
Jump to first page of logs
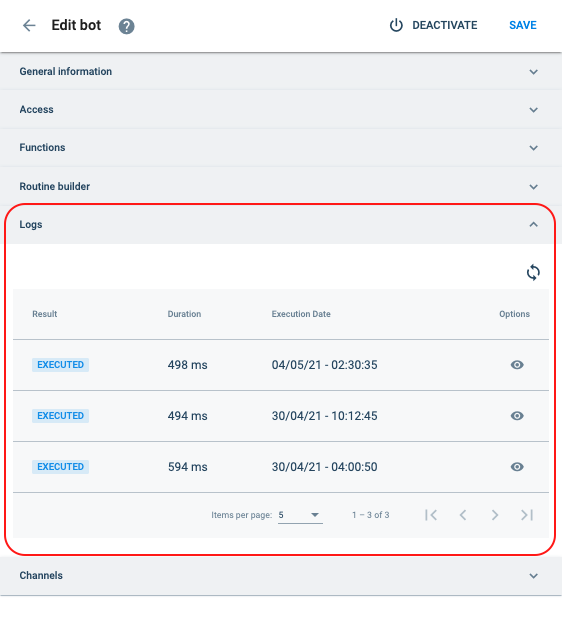pos(431,515)
